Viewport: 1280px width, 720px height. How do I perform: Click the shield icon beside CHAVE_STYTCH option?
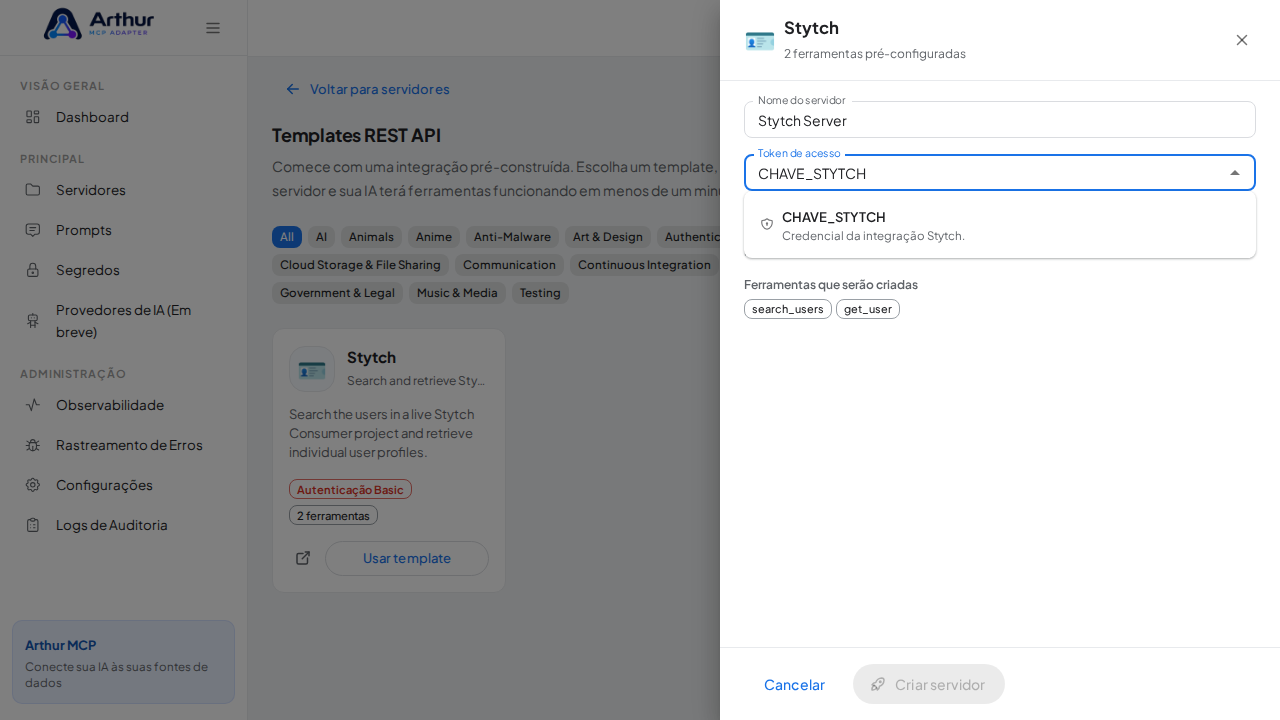(767, 225)
